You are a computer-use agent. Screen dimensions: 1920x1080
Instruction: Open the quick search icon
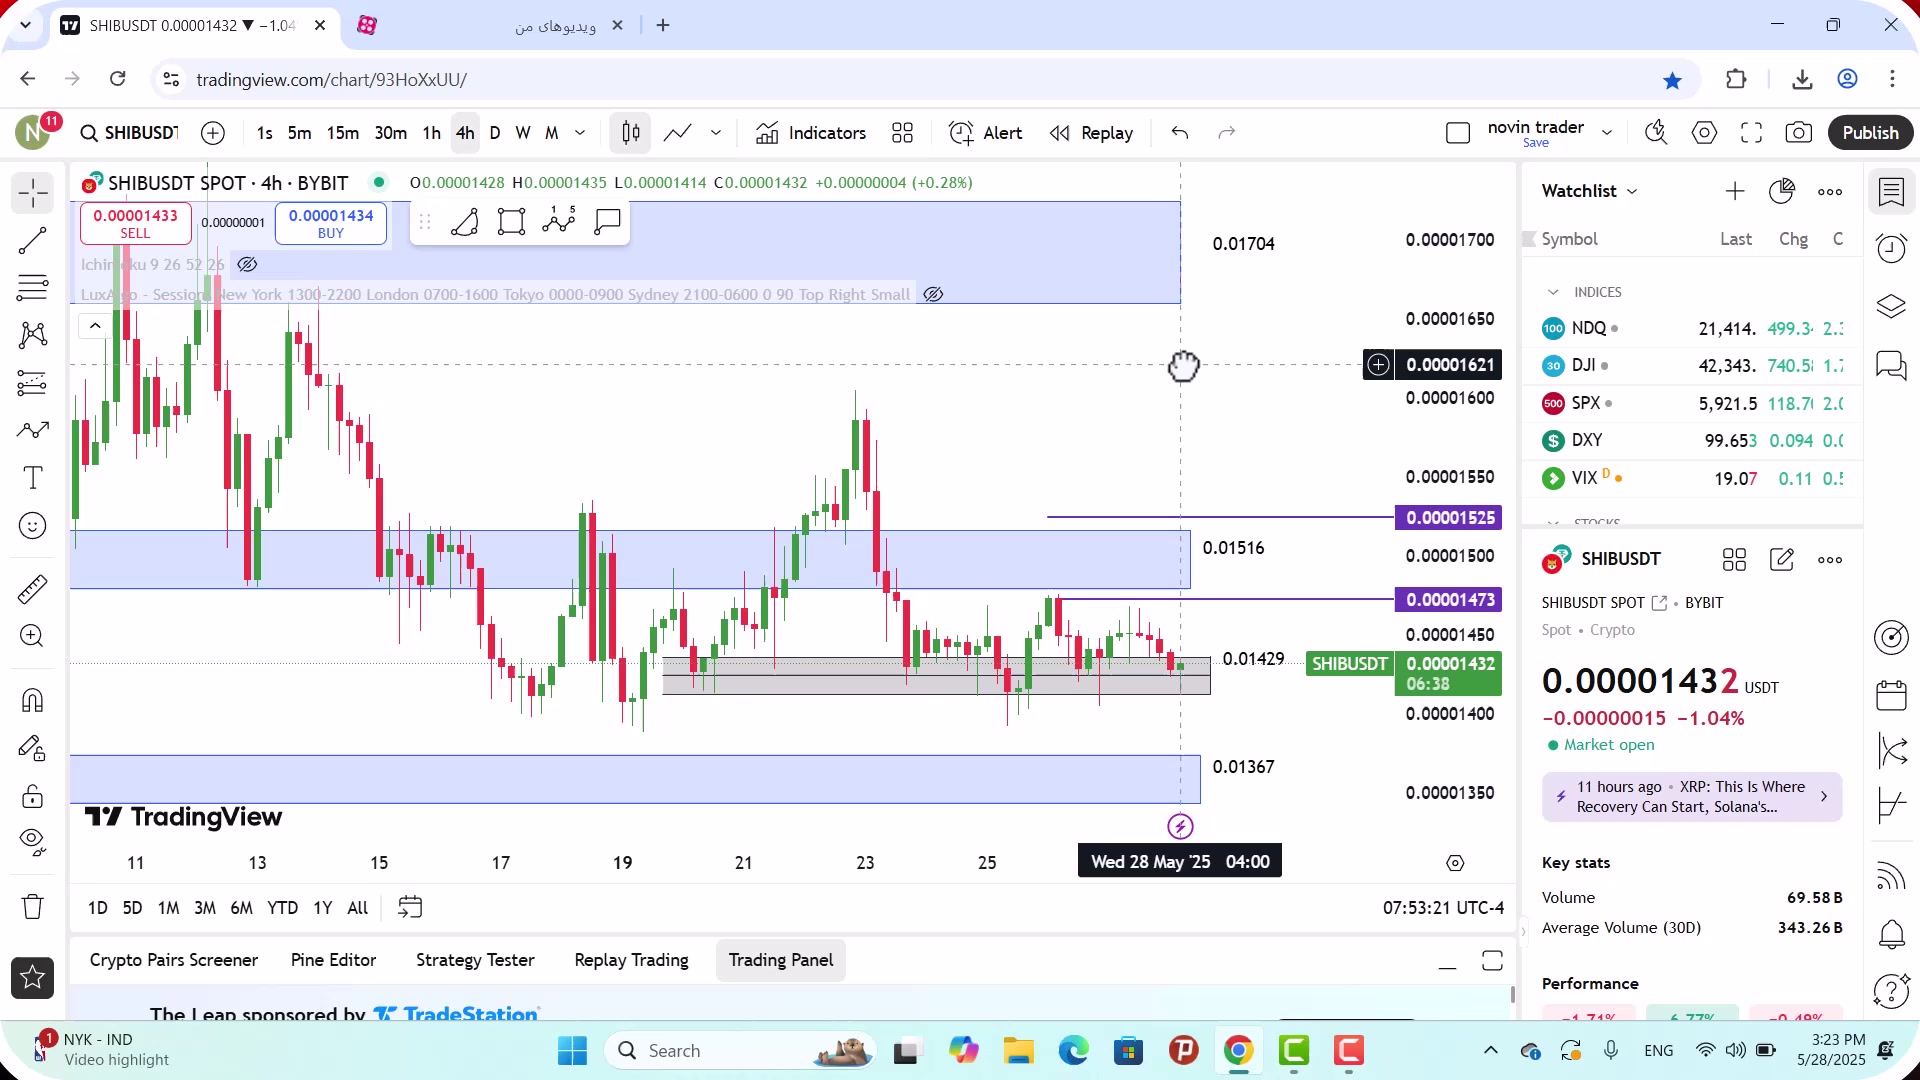tap(1656, 133)
